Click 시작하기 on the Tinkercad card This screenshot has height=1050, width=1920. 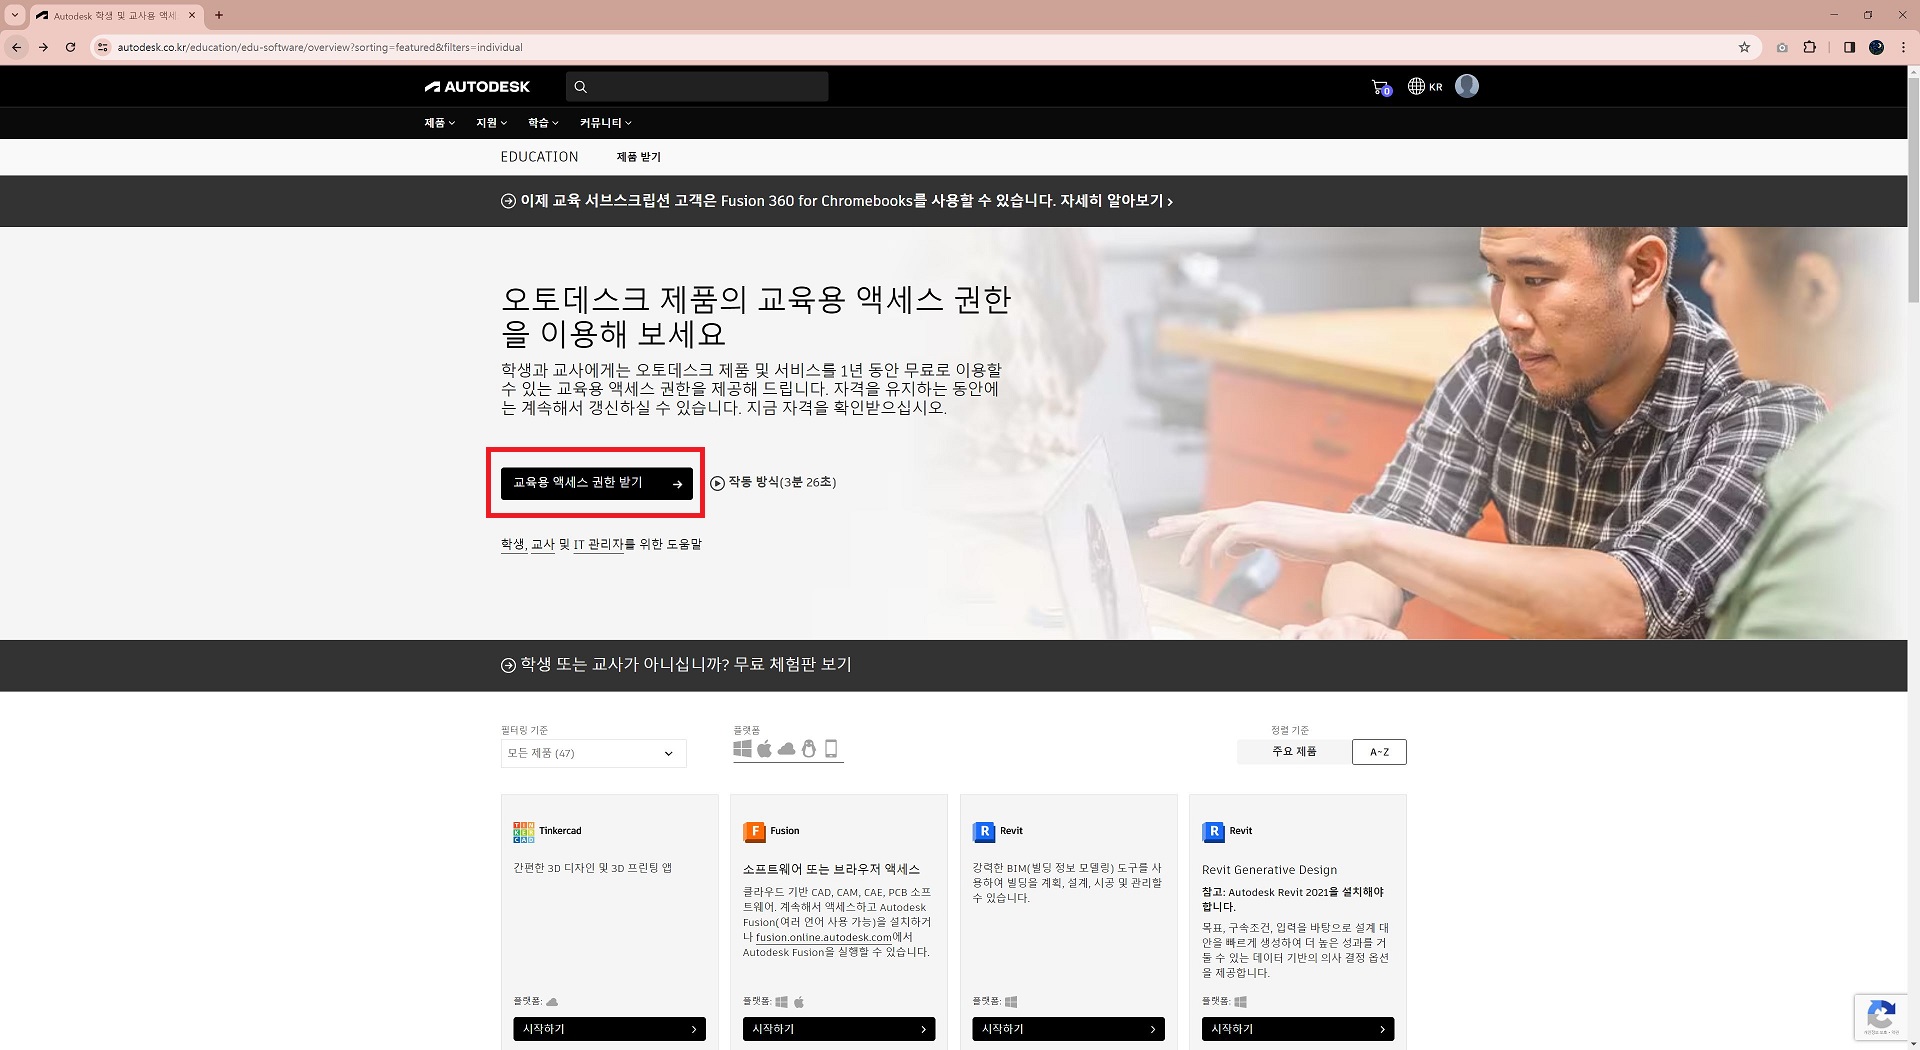(x=609, y=1029)
